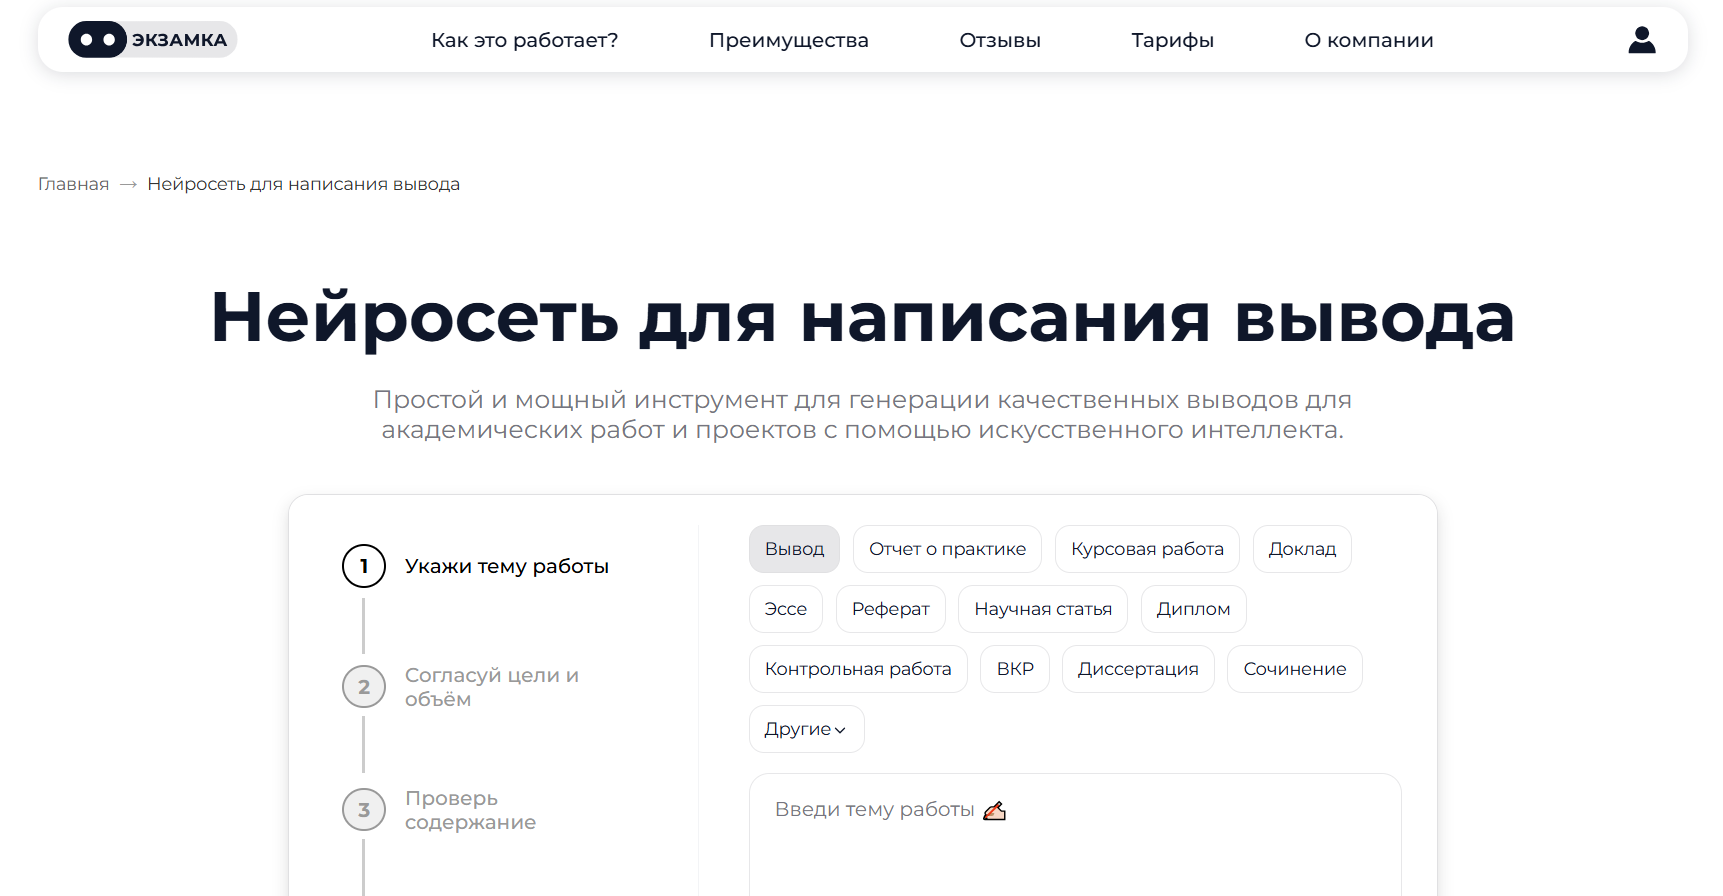Viewport: 1723px width, 896px height.
Task: Select the Вывод work type chip
Action: coord(794,549)
